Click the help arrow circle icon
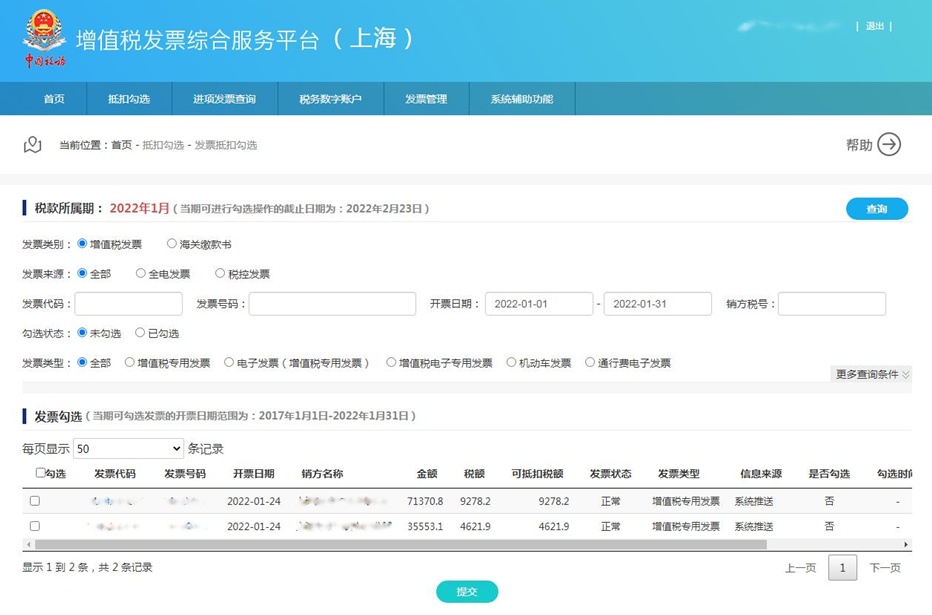The width and height of the screenshot is (932, 615). coord(889,145)
